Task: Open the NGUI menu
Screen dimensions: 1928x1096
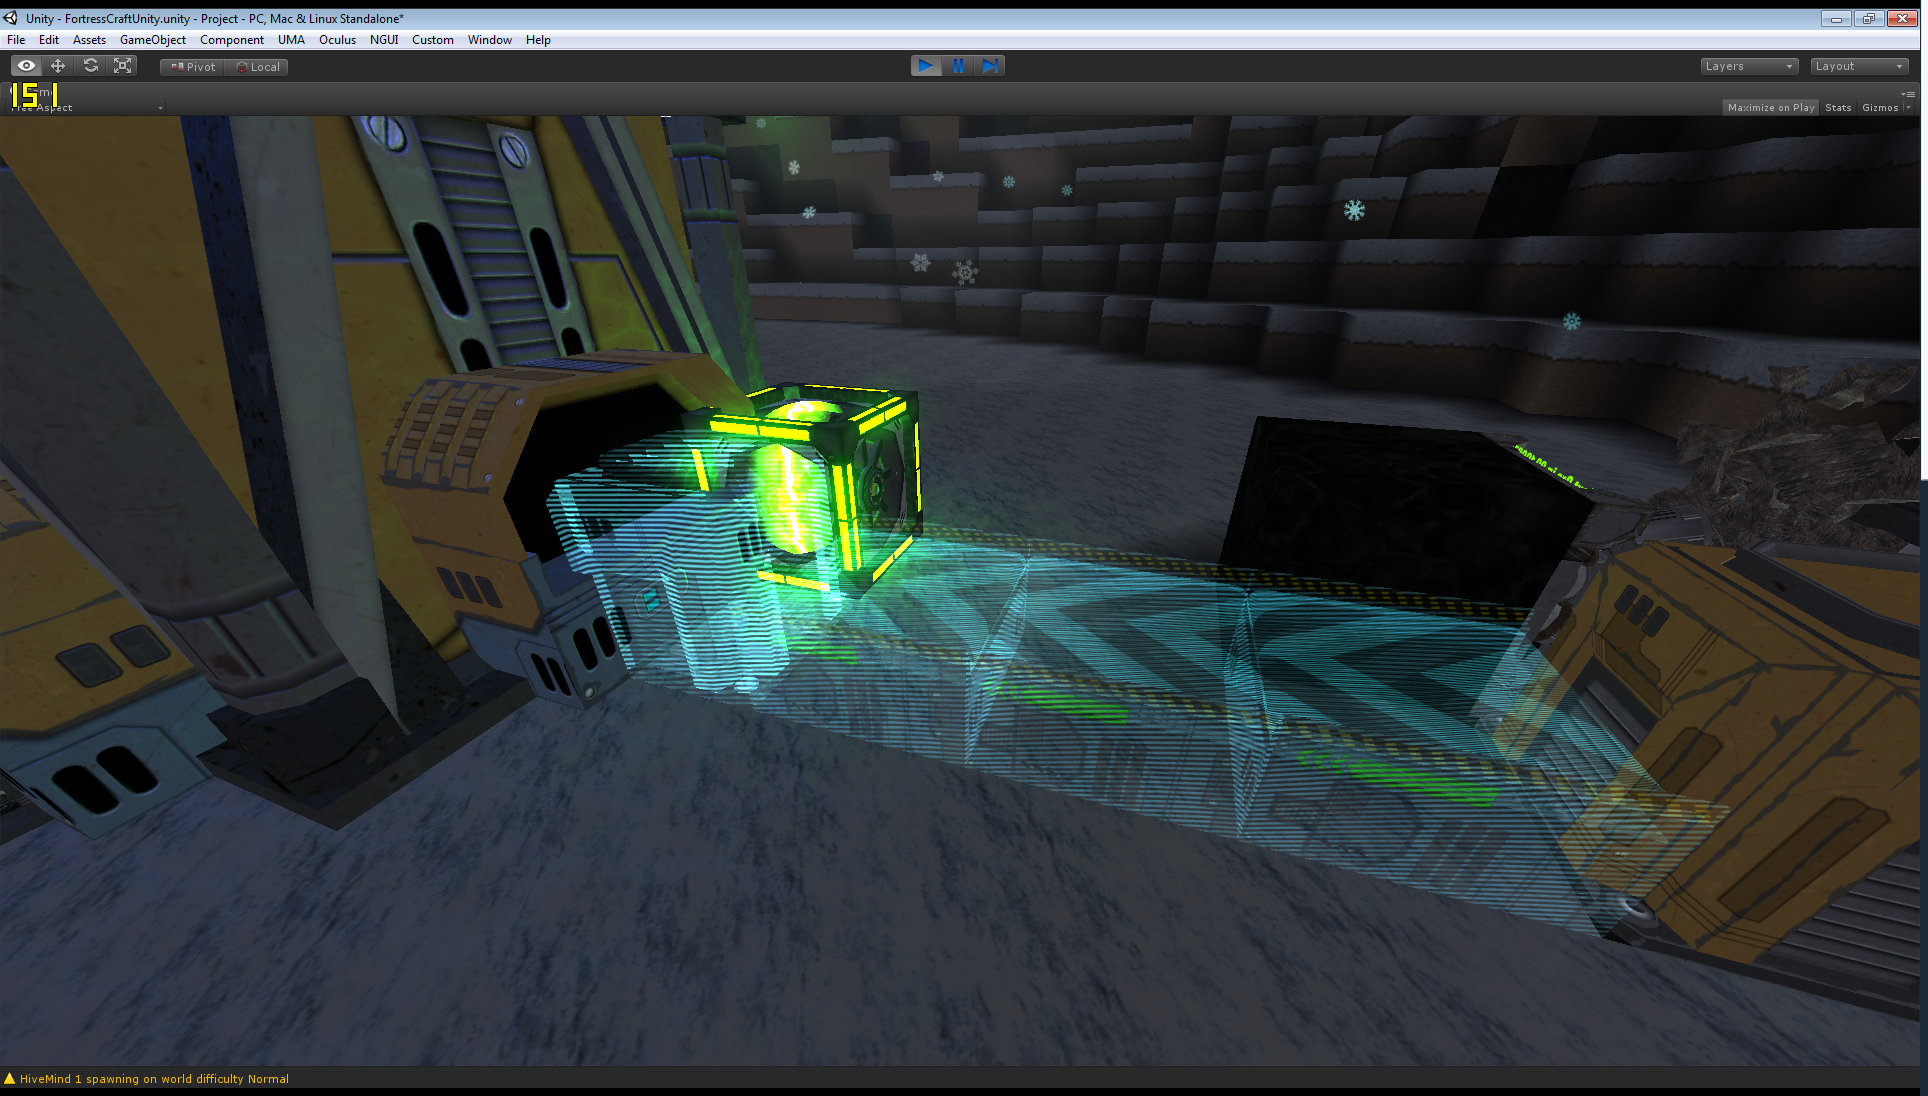Action: pos(383,40)
